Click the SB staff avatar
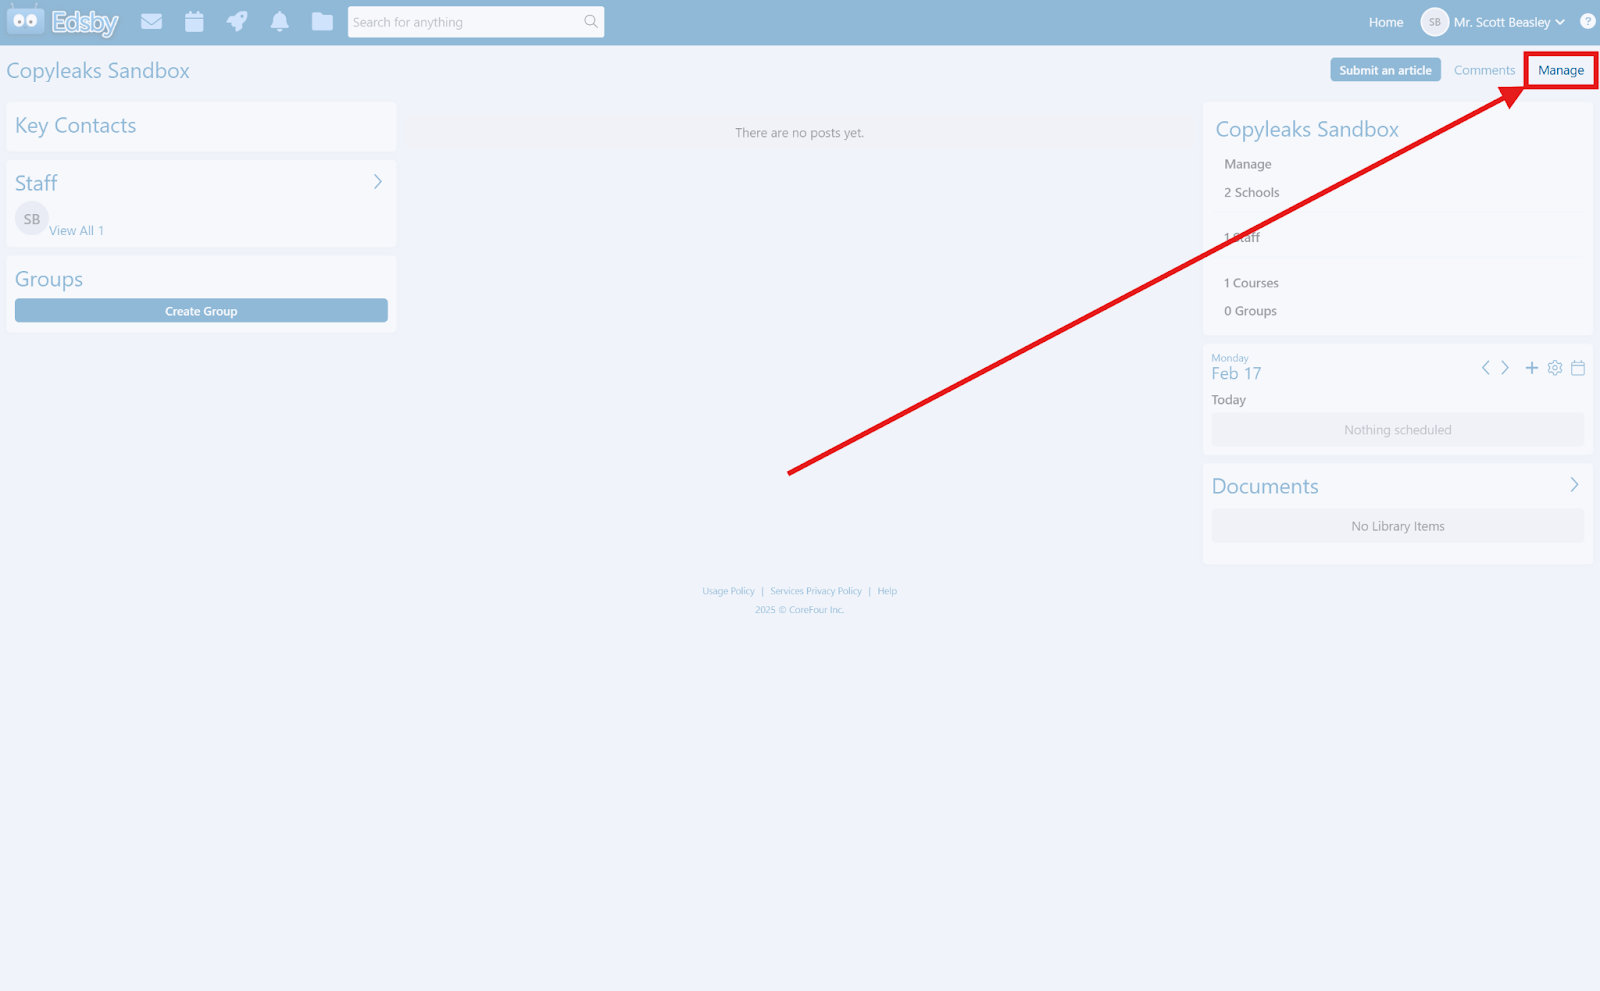This screenshot has width=1600, height=991. [x=32, y=219]
